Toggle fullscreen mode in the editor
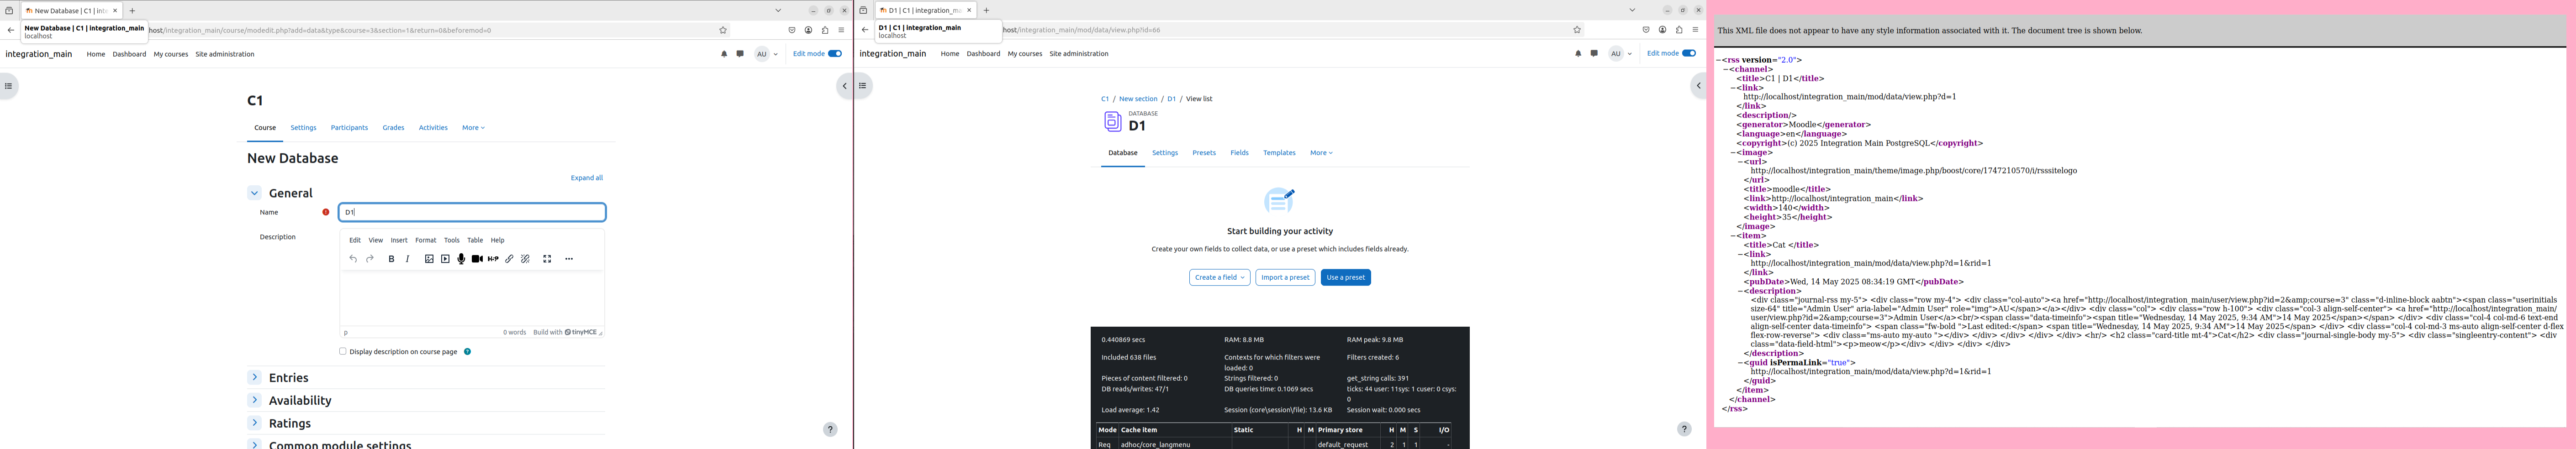Image resolution: width=2576 pixels, height=449 pixels. pyautogui.click(x=547, y=259)
